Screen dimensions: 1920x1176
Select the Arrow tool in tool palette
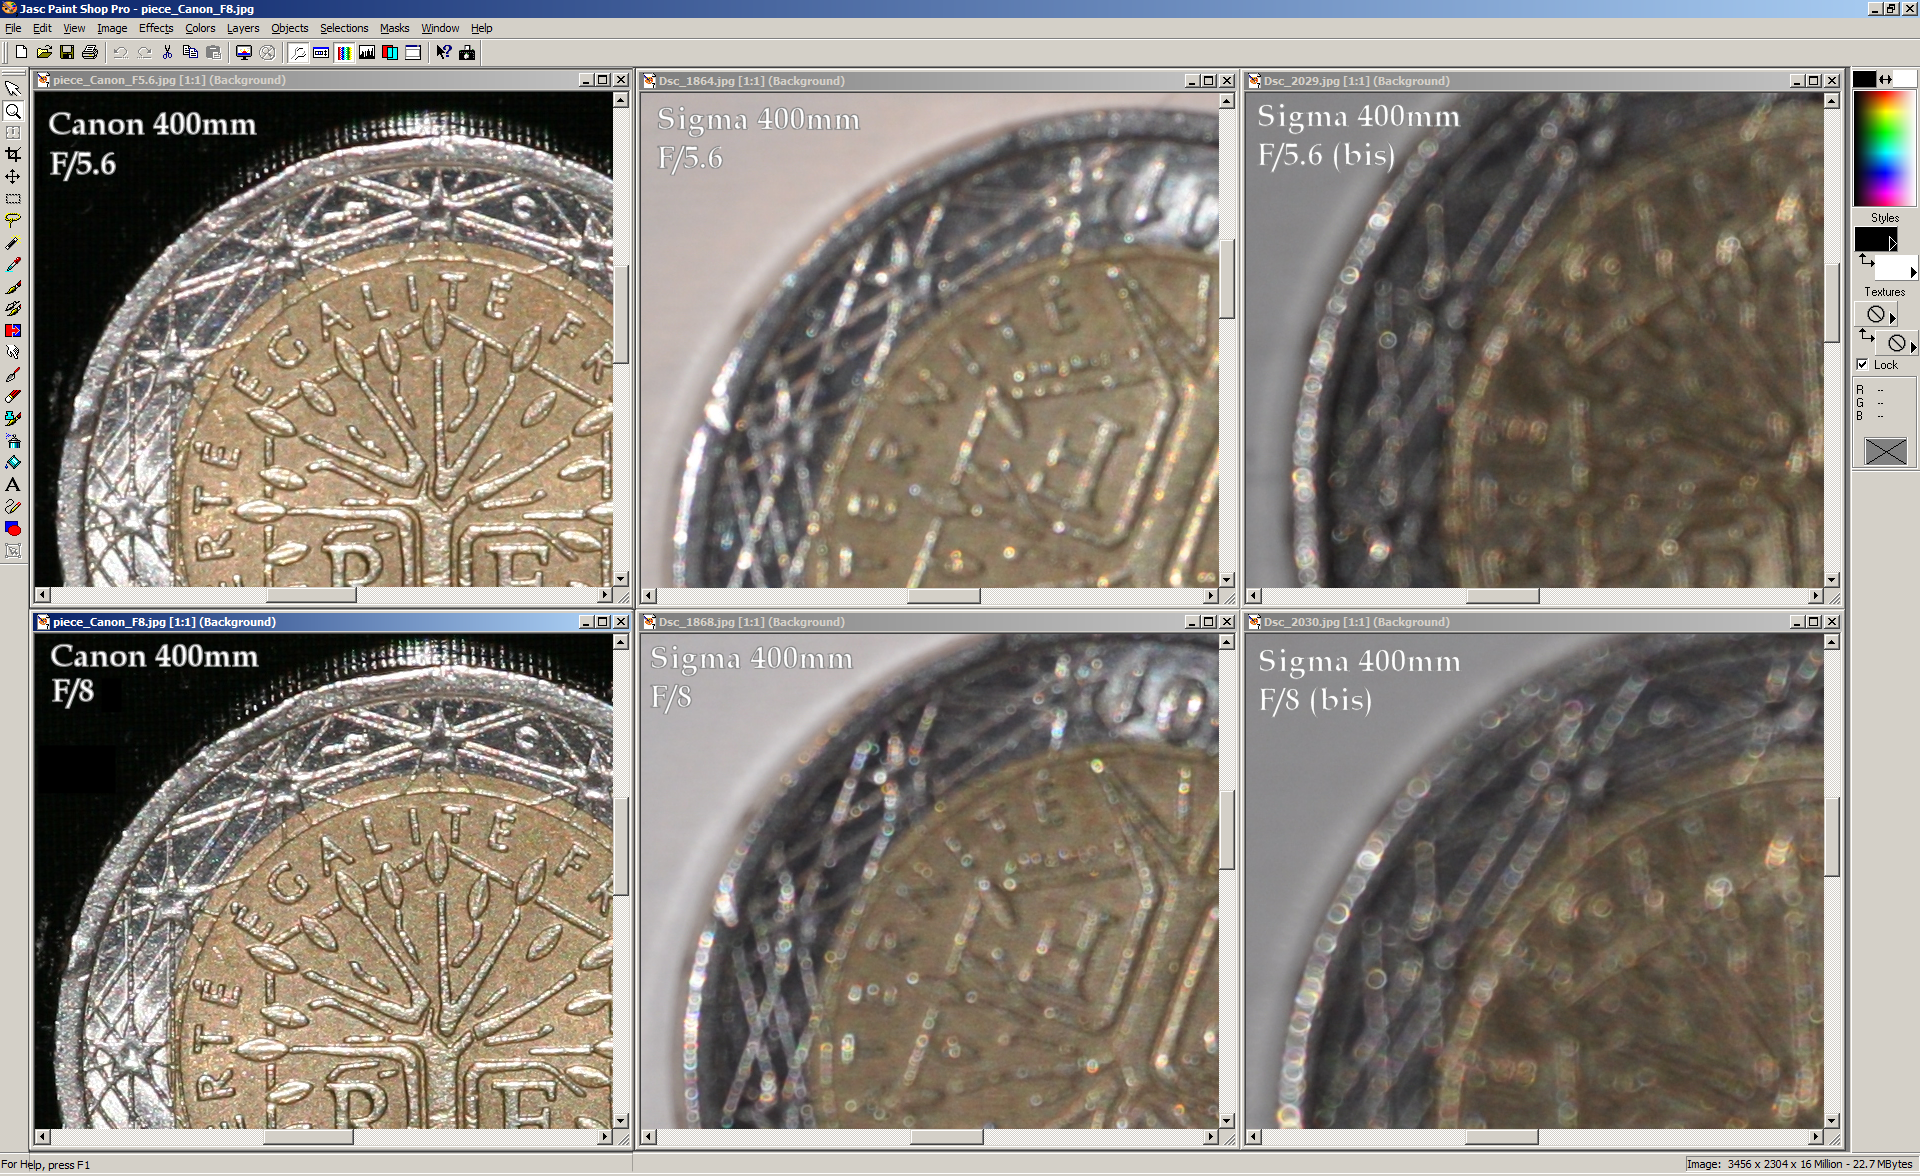tap(13, 89)
